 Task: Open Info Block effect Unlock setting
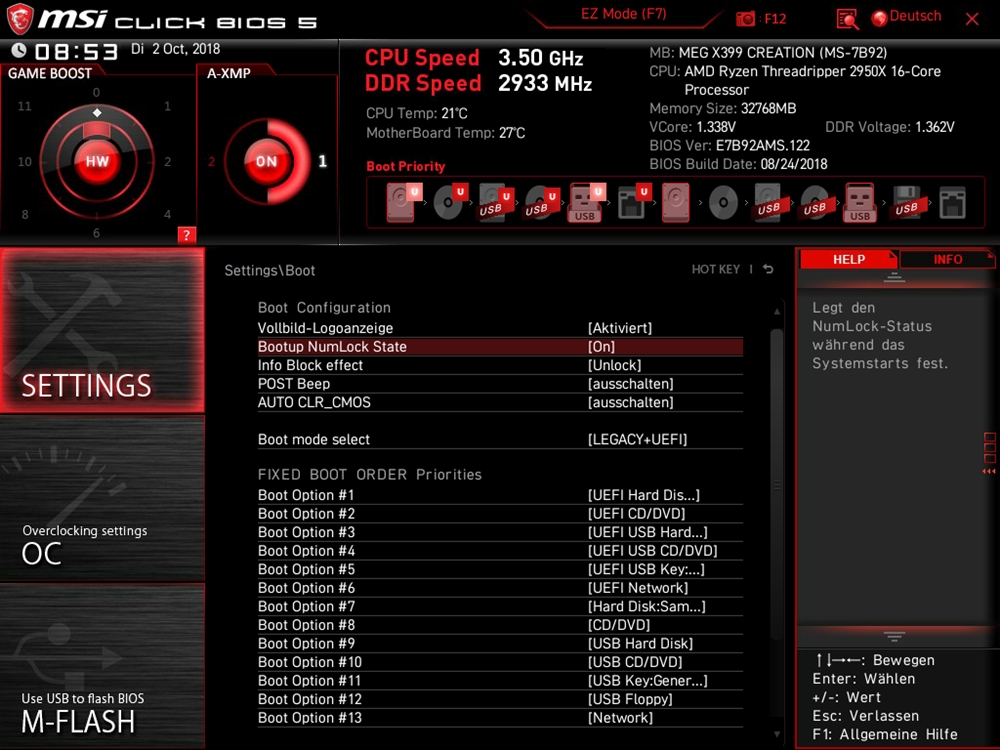(615, 365)
